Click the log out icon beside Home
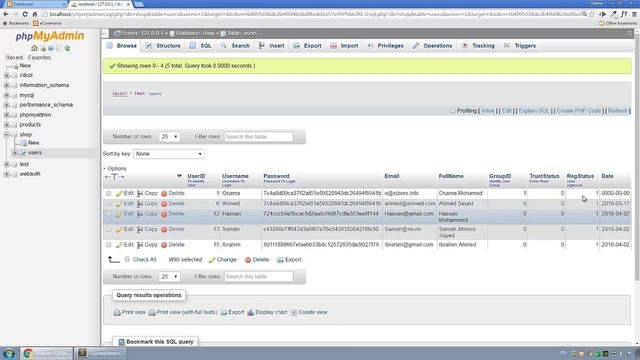This screenshot has height=360, width=640. [43, 48]
